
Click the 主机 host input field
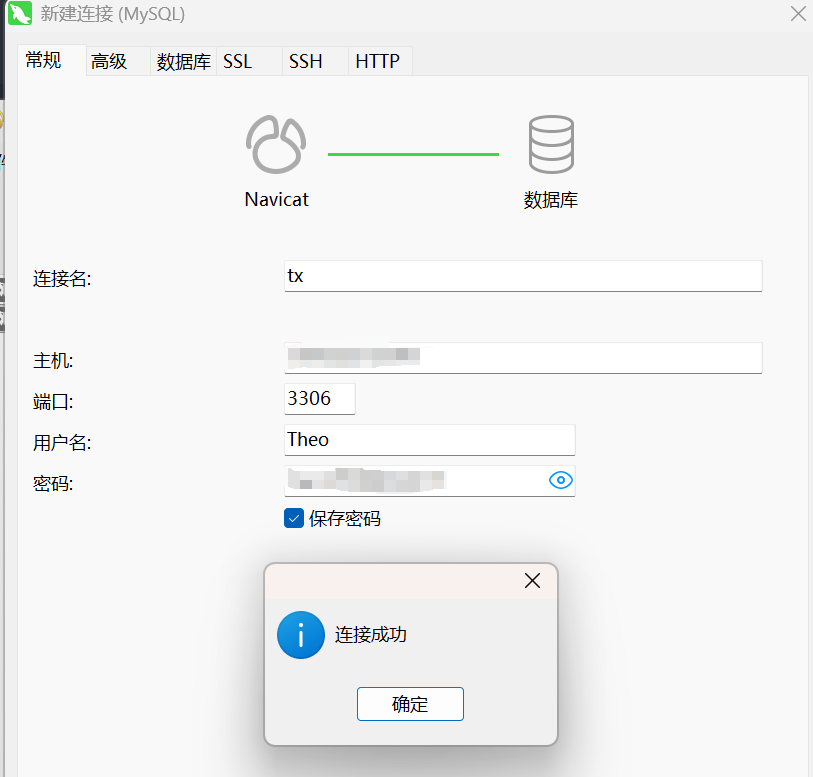coord(523,358)
